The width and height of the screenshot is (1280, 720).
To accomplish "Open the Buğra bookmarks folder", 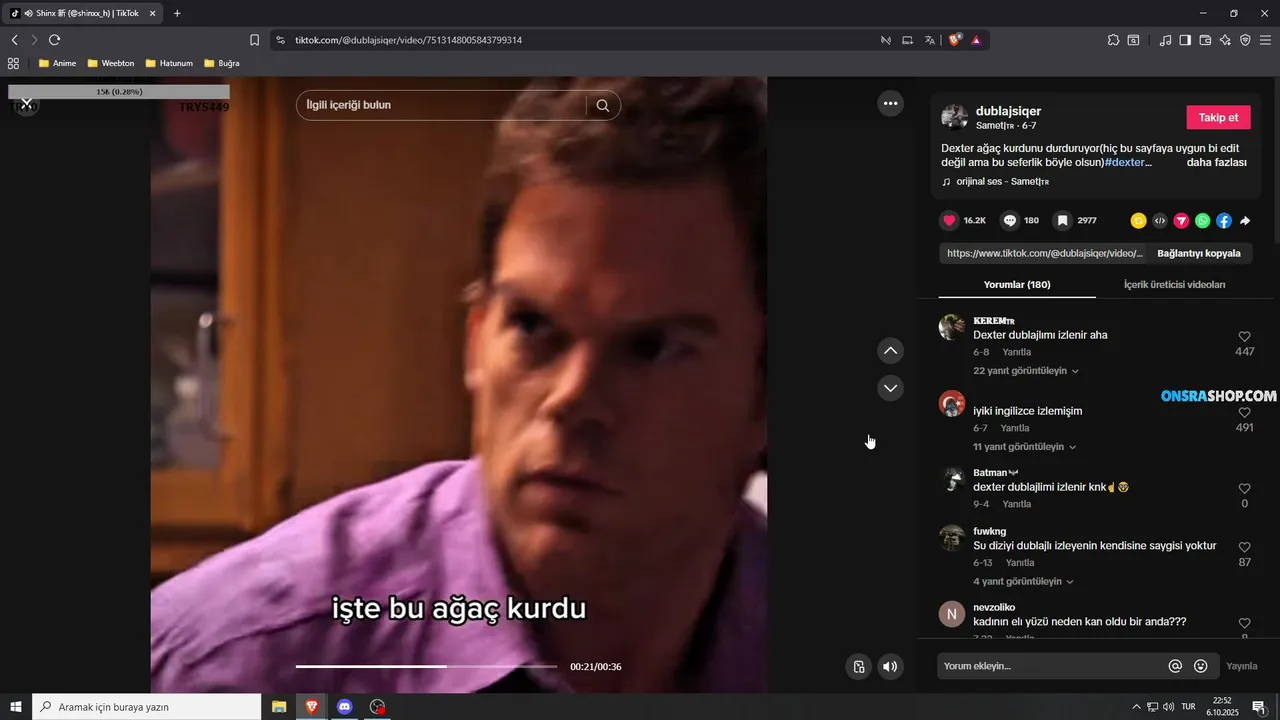I will tap(222, 63).
